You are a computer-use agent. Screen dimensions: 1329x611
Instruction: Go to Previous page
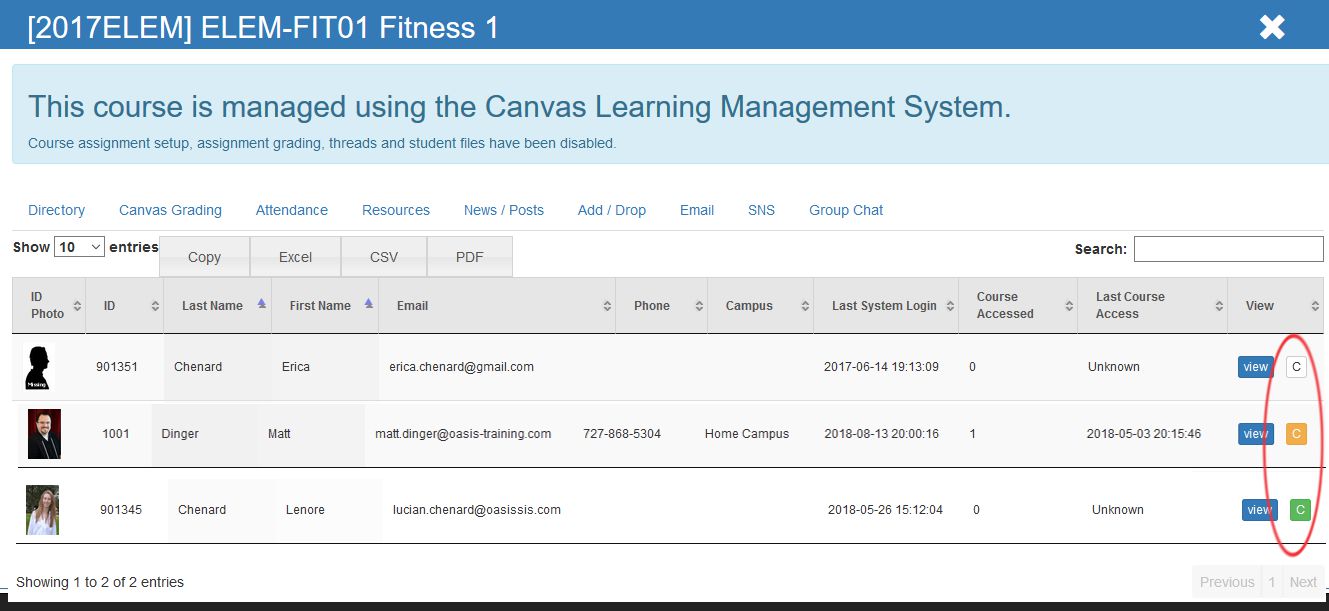1227,582
